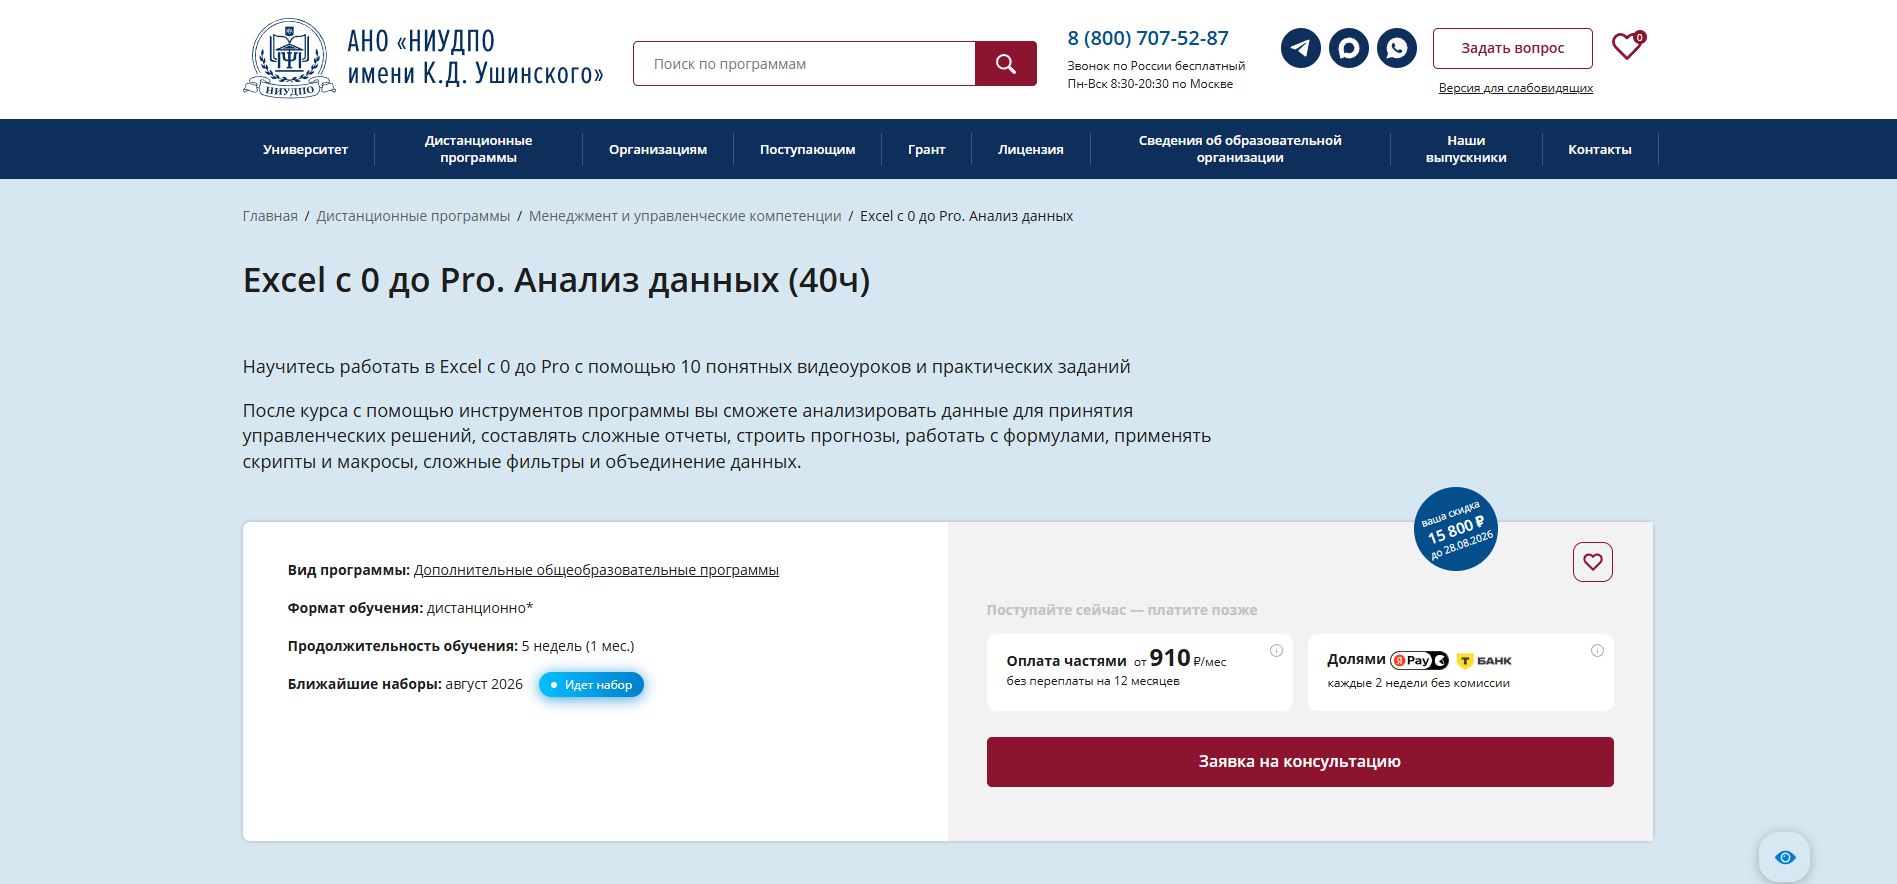This screenshot has height=884, width=1897.
Task: Click the current breadcrumb 'Excel с 0 до Pro. Анализ данных'
Action: 966,216
